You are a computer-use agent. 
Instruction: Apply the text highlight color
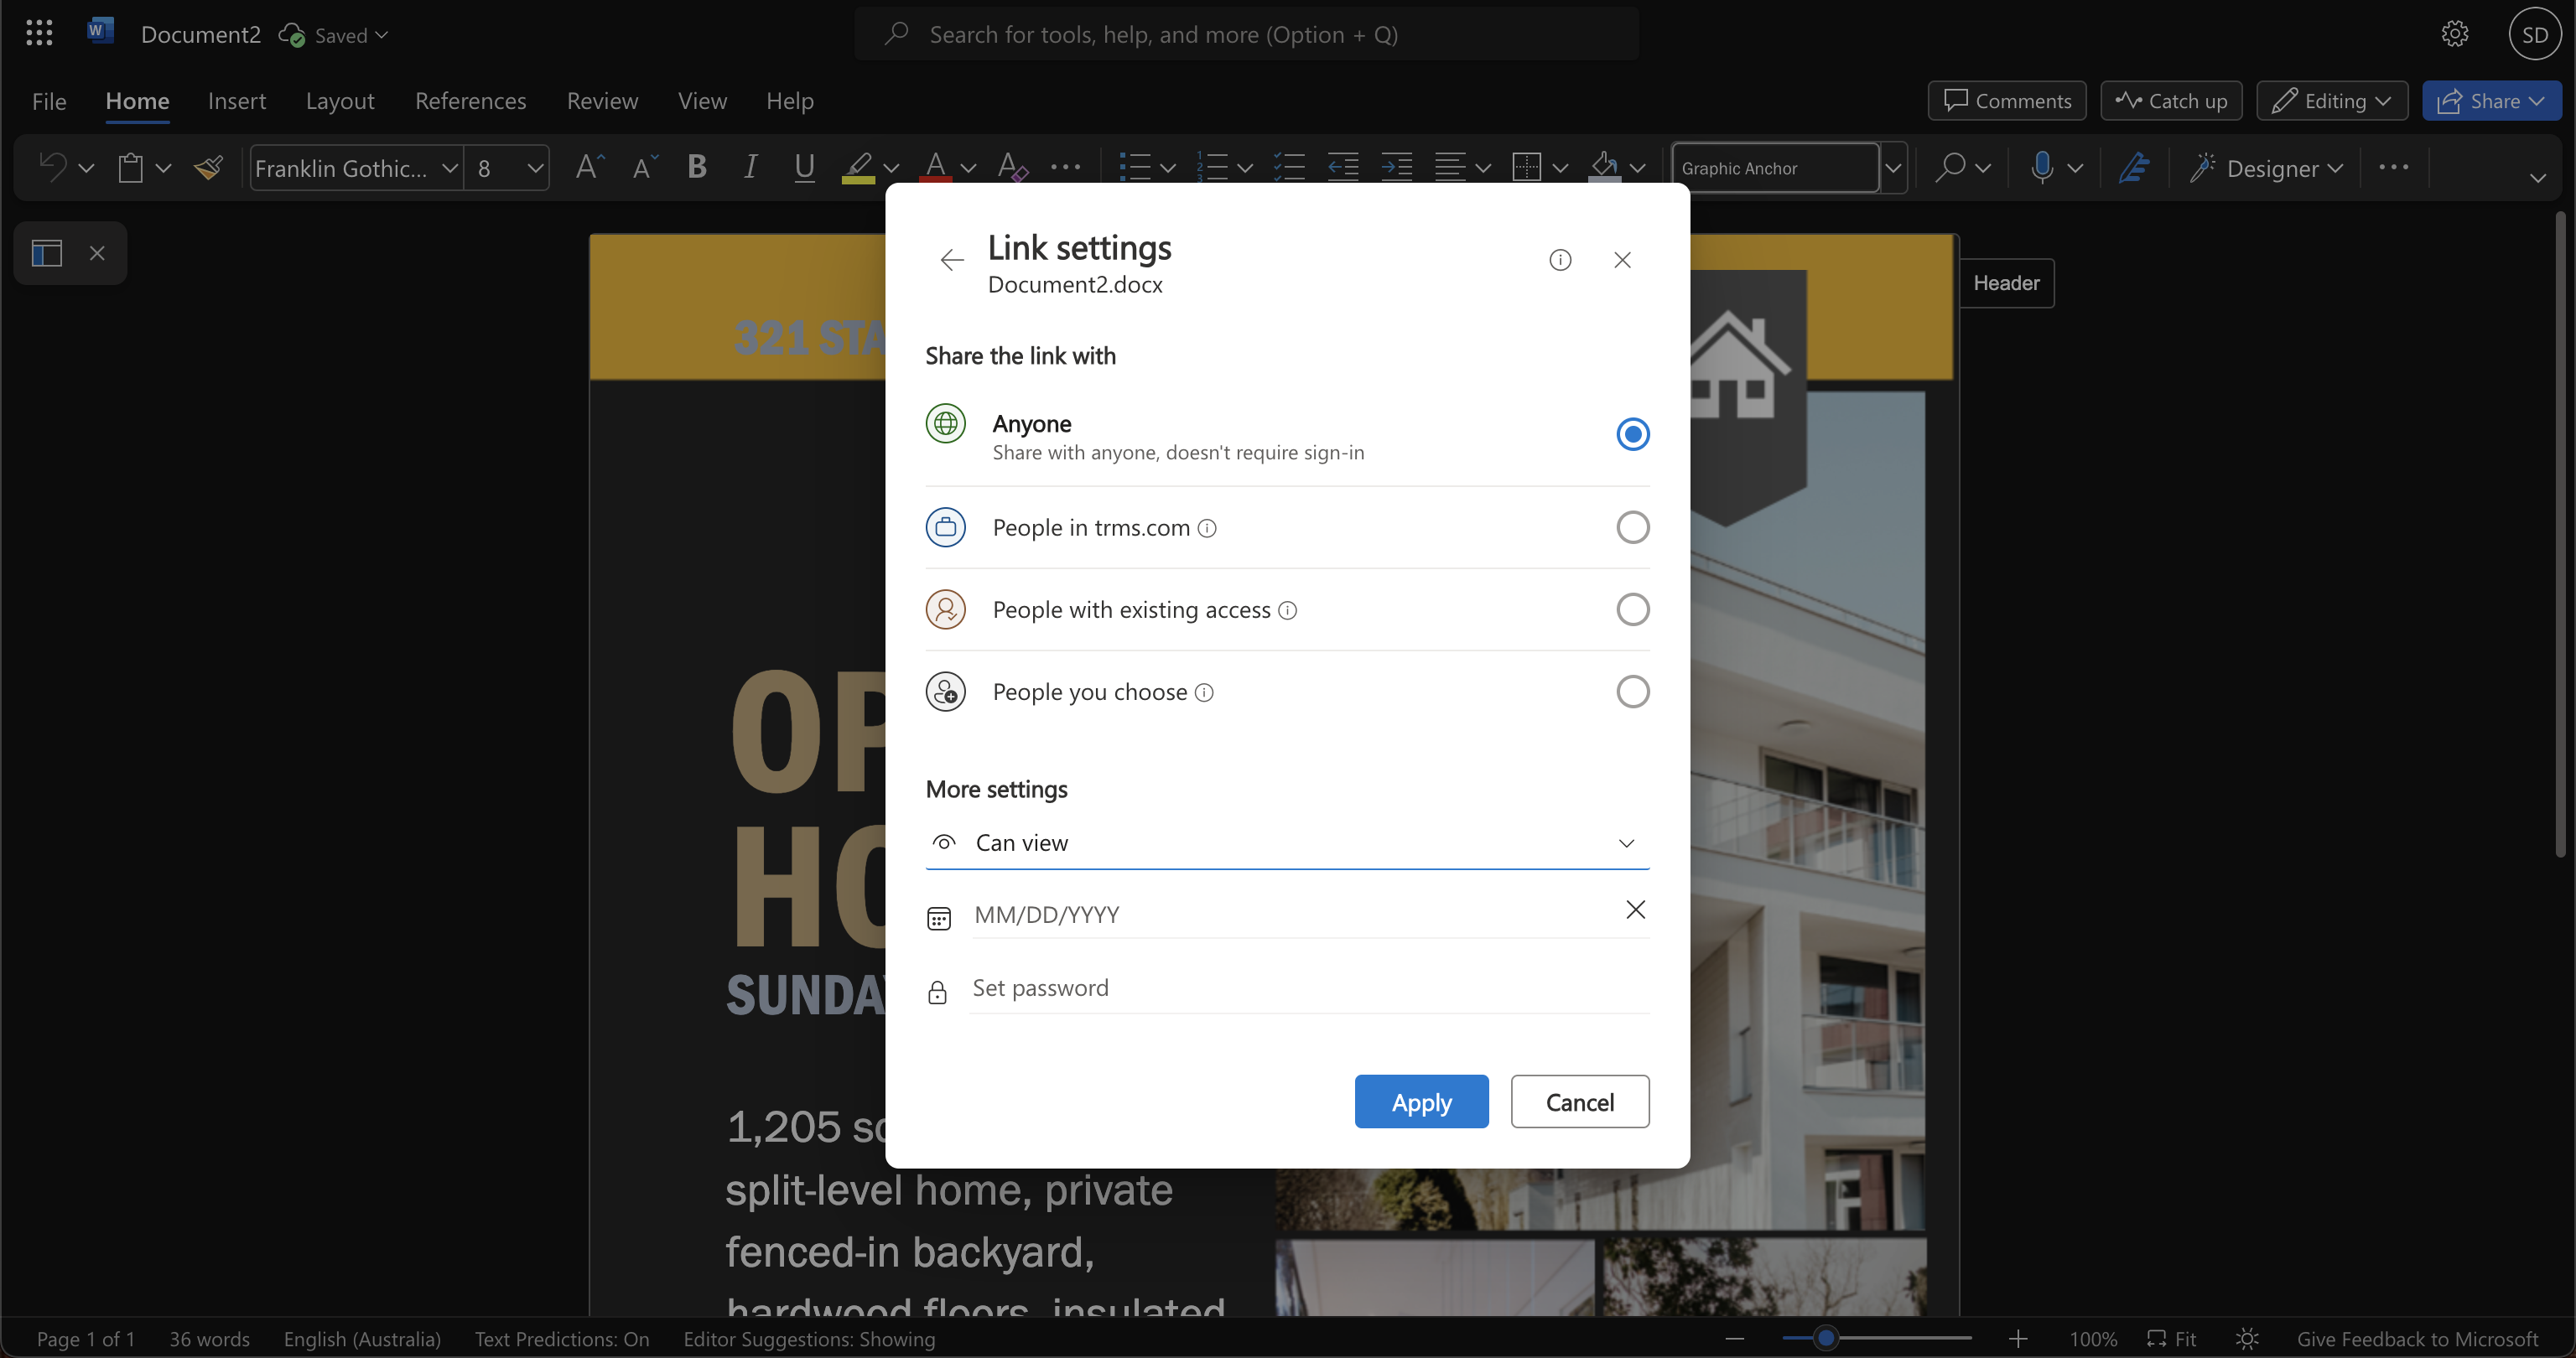coord(858,167)
